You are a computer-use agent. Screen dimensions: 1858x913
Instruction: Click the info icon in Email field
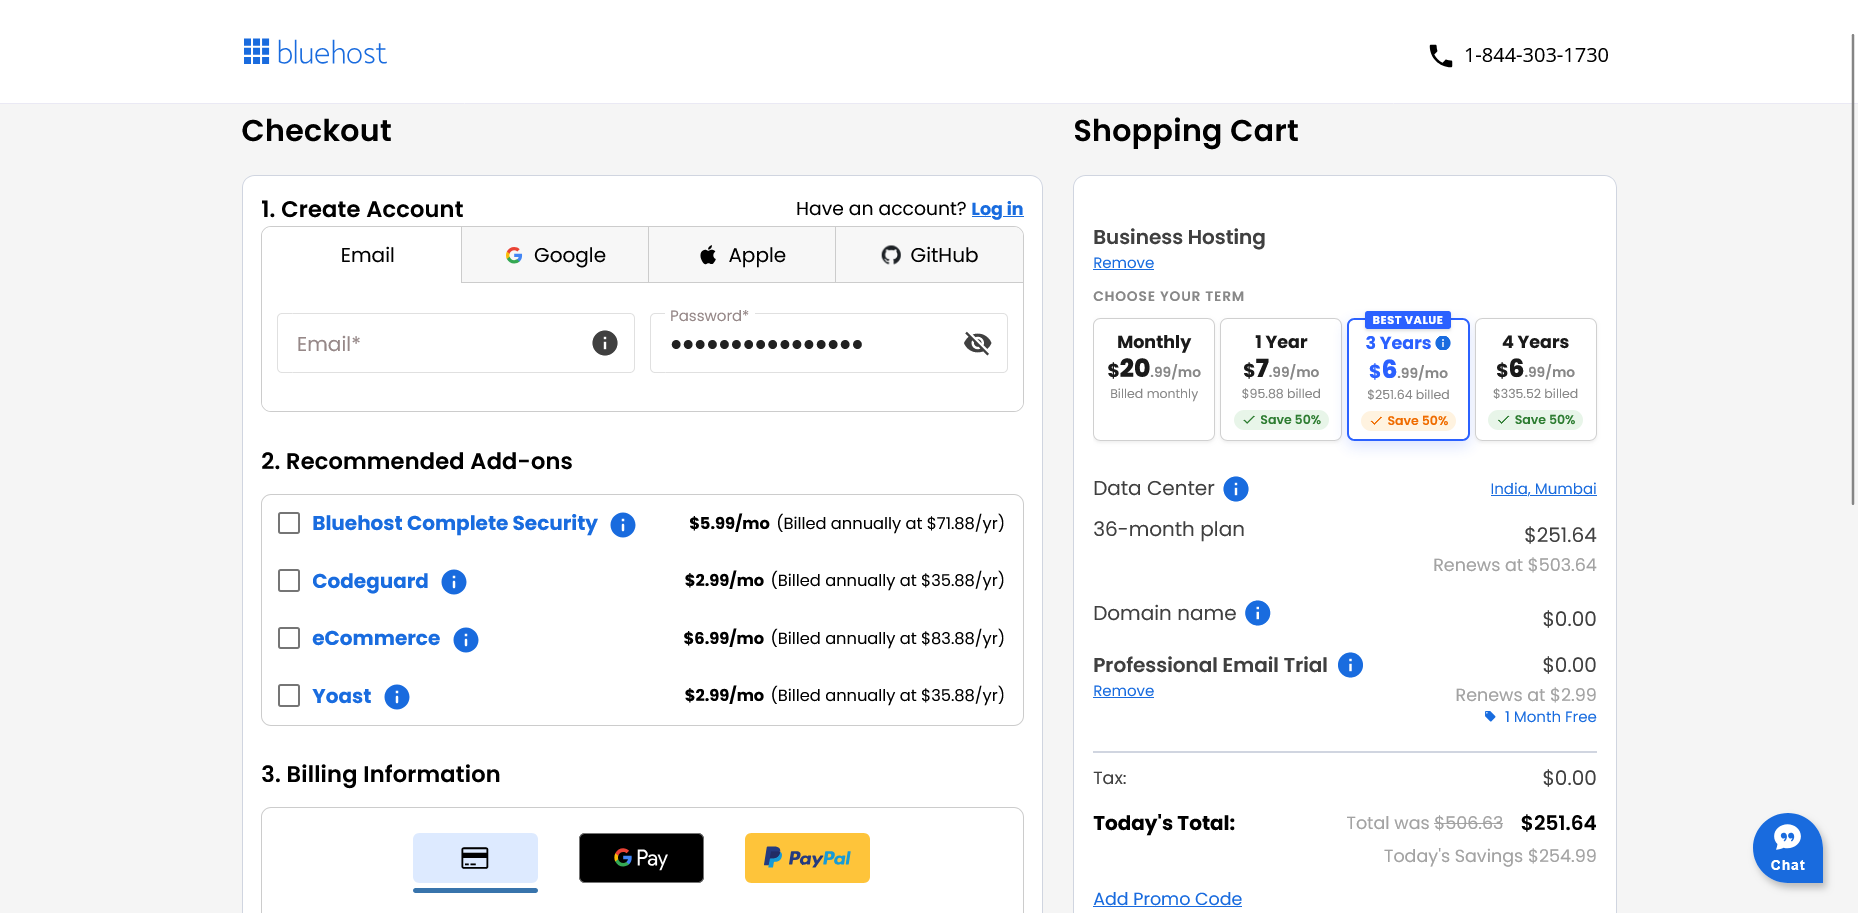[605, 343]
